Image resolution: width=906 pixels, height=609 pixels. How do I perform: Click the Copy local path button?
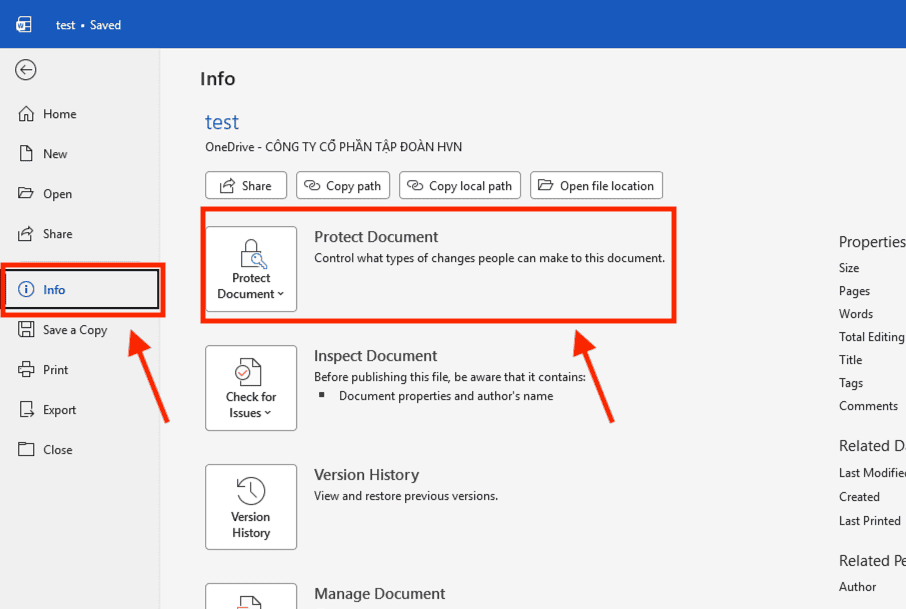[x=459, y=185]
